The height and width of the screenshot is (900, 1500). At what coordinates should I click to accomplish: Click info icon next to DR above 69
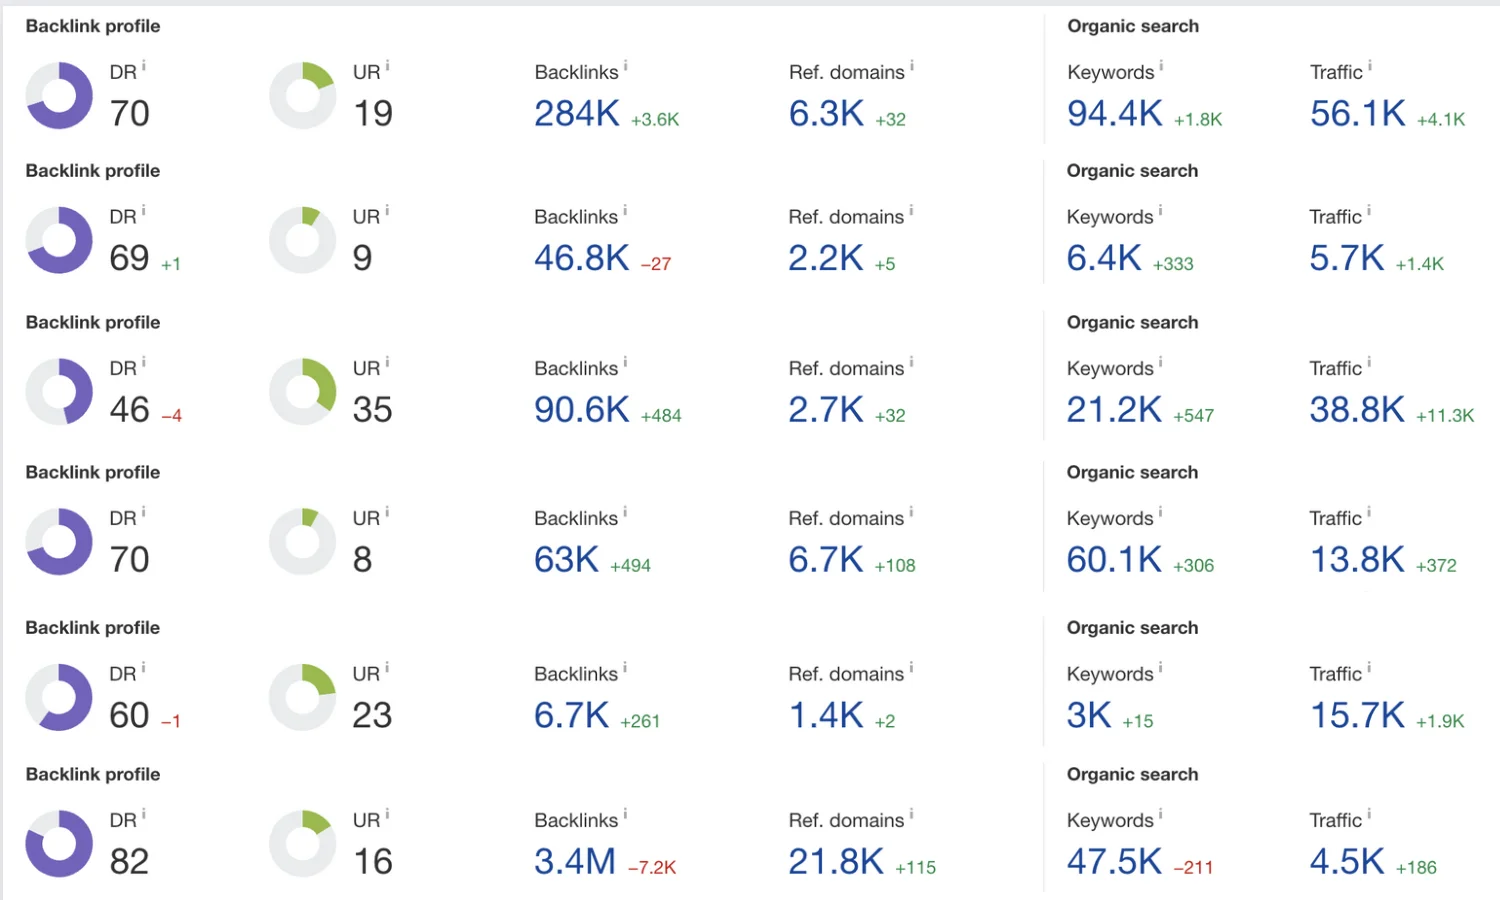point(144,211)
